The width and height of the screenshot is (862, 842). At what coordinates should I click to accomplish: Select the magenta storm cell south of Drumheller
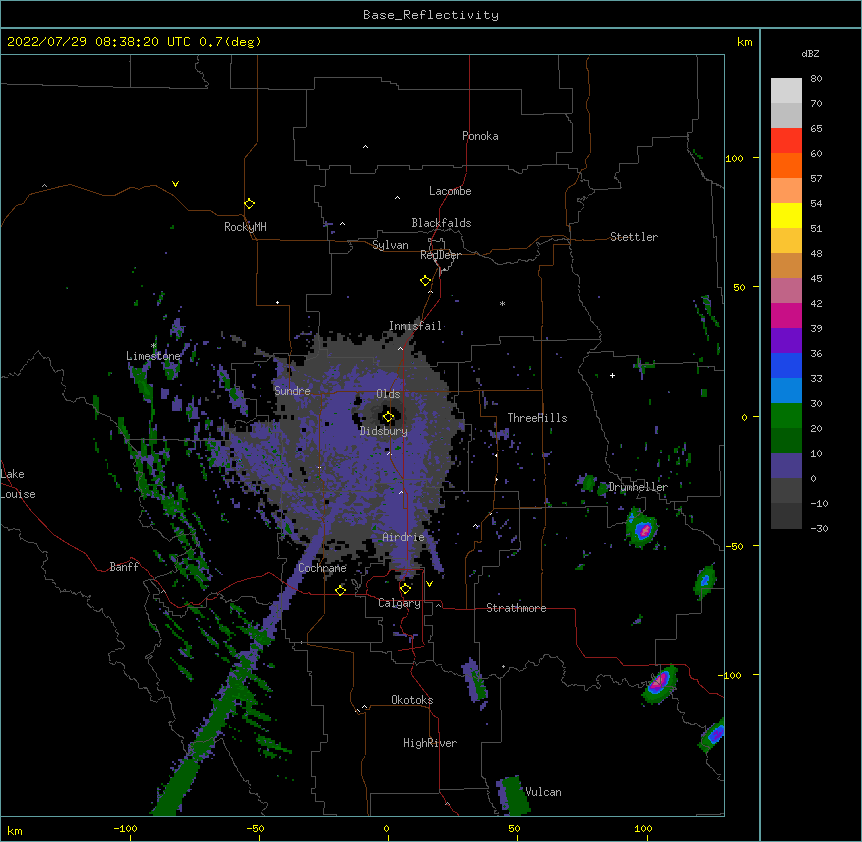pyautogui.click(x=642, y=530)
